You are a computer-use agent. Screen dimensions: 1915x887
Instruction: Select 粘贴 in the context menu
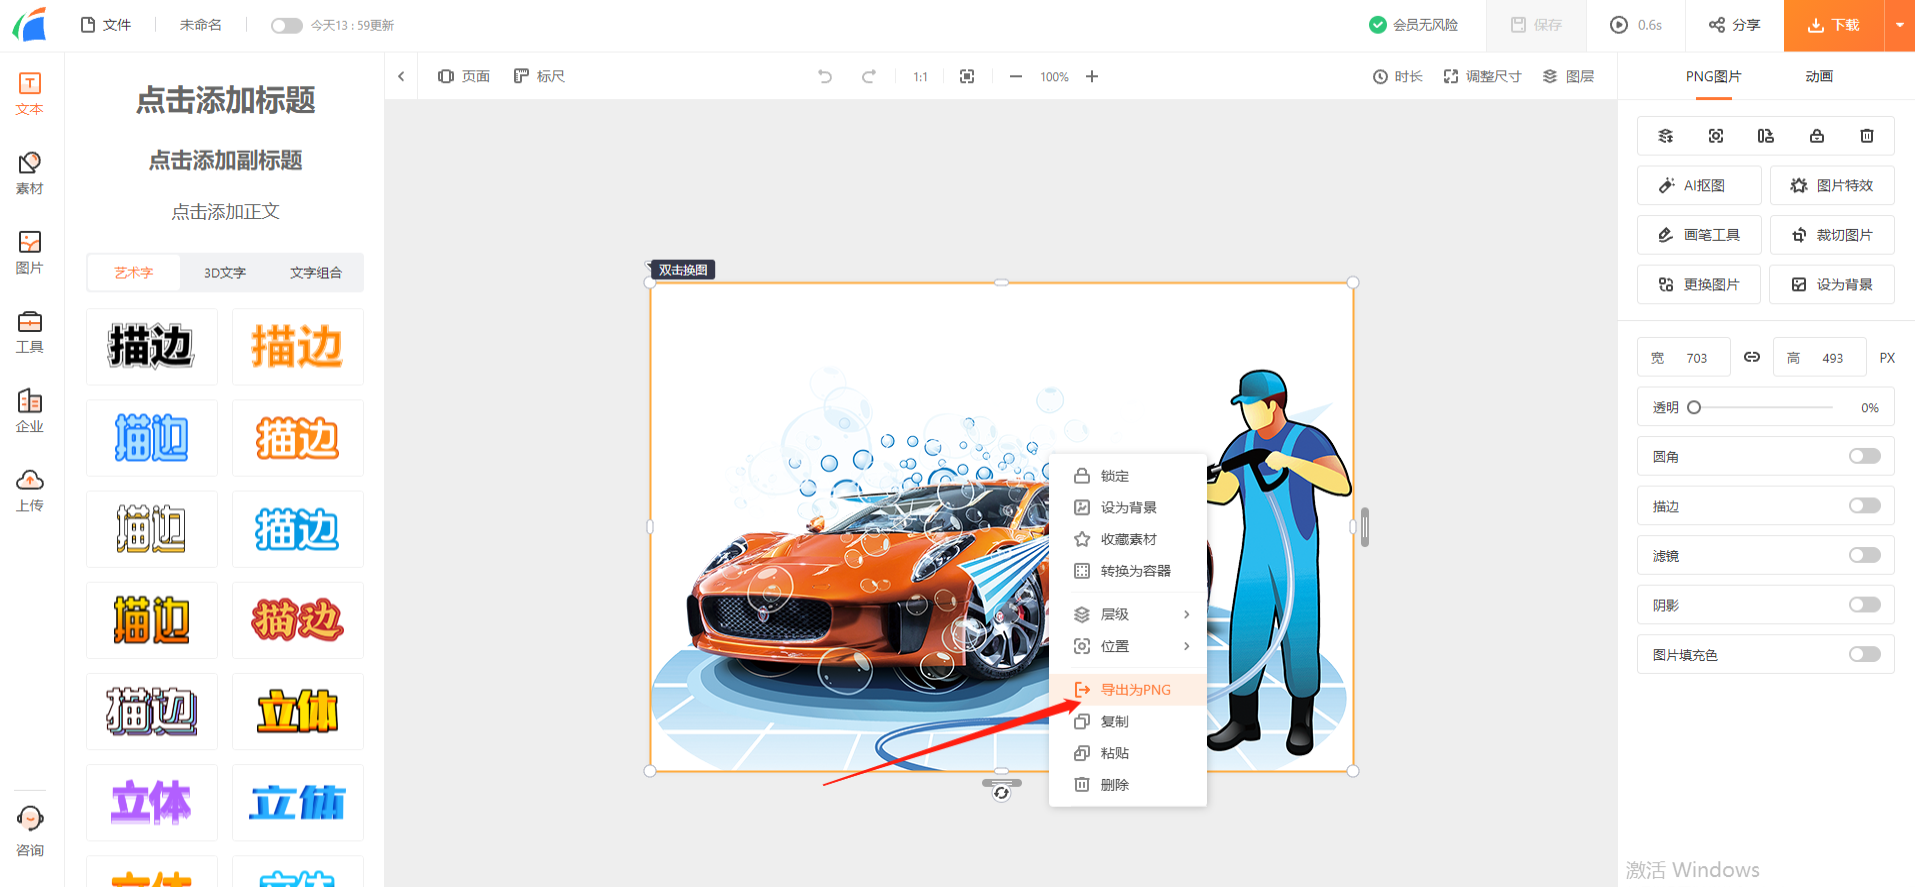point(1128,753)
